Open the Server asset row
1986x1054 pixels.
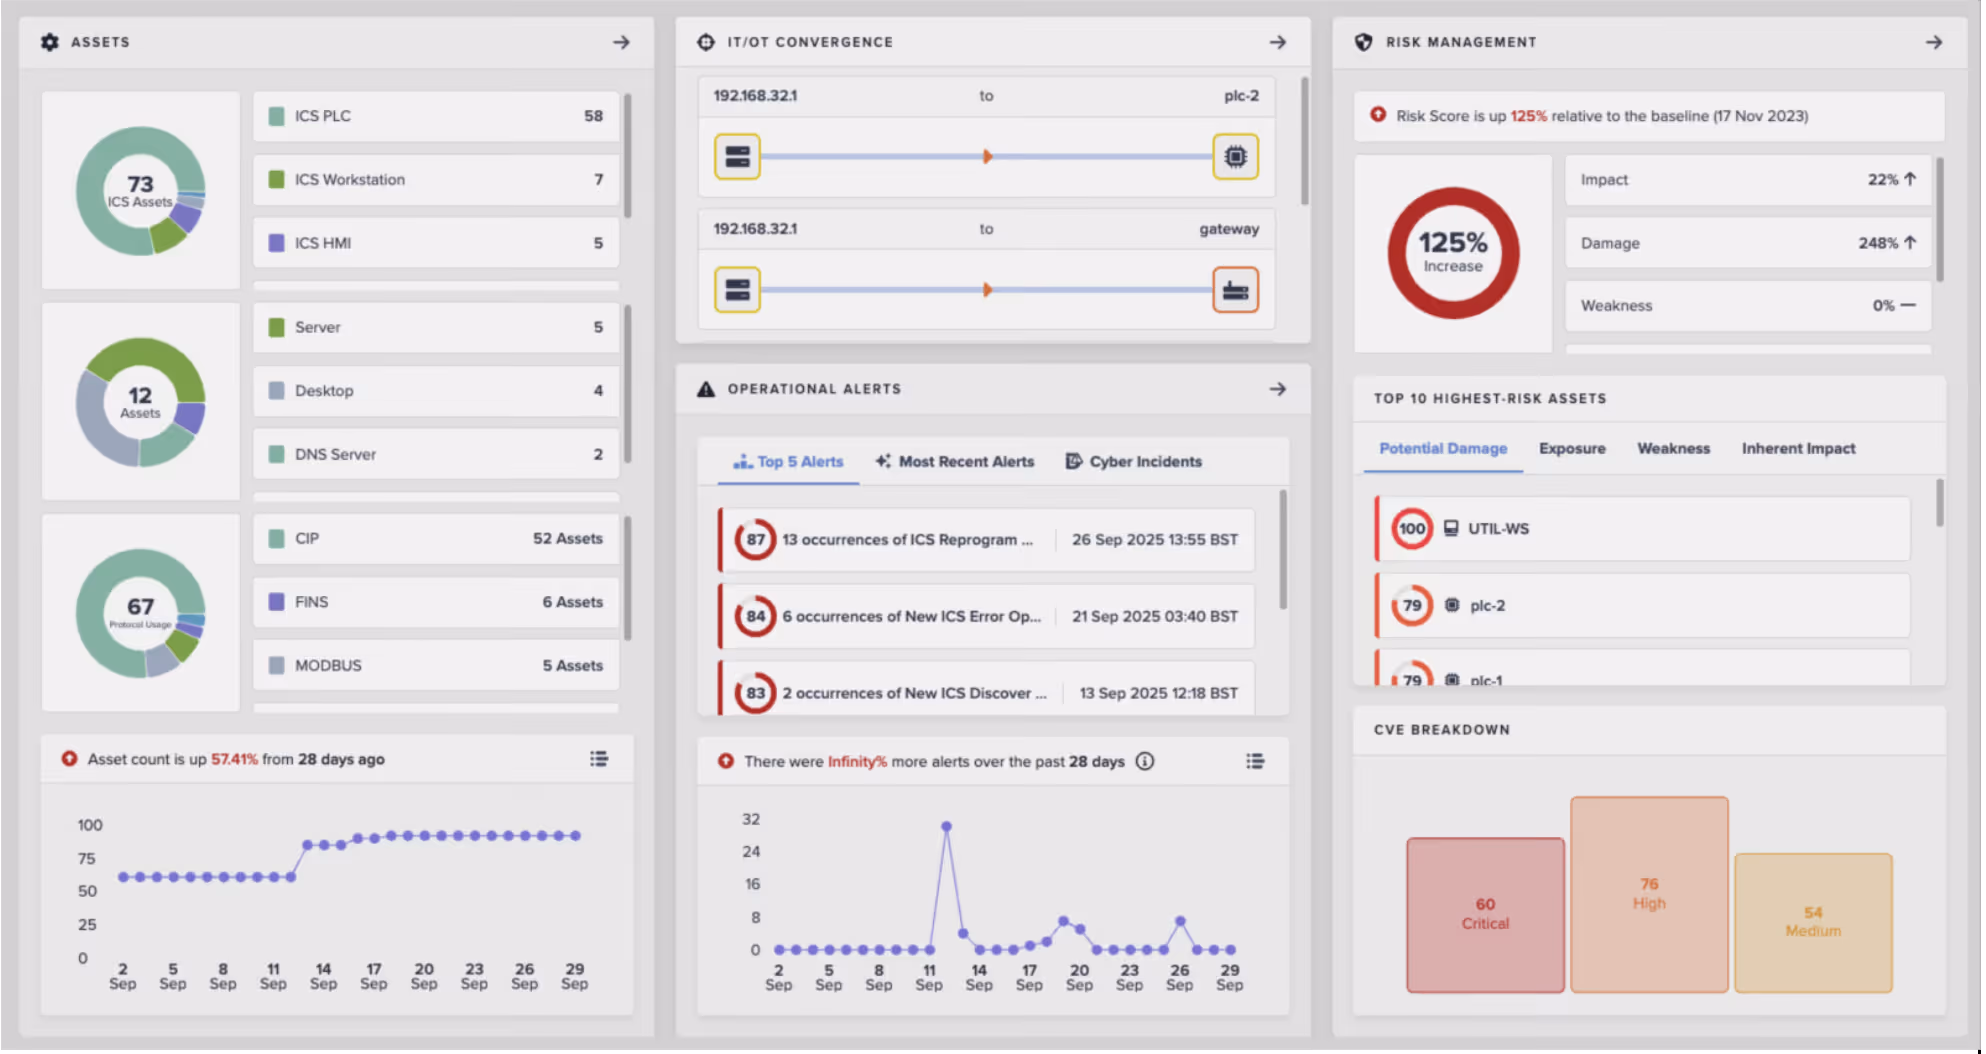[436, 327]
